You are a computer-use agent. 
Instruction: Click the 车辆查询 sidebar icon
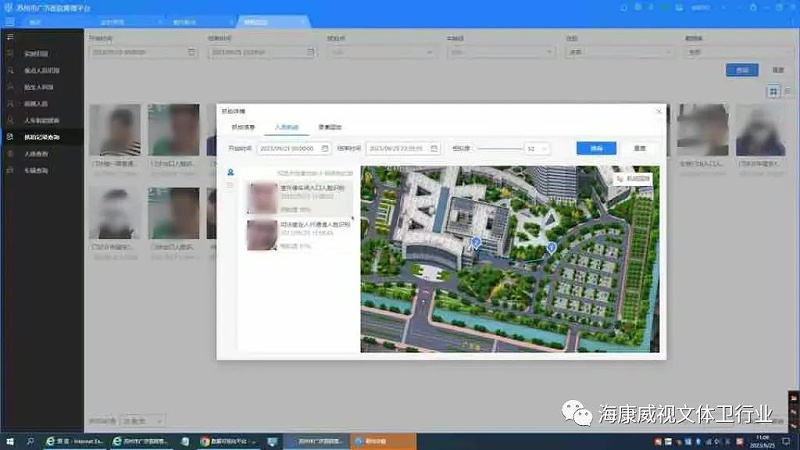[10, 170]
